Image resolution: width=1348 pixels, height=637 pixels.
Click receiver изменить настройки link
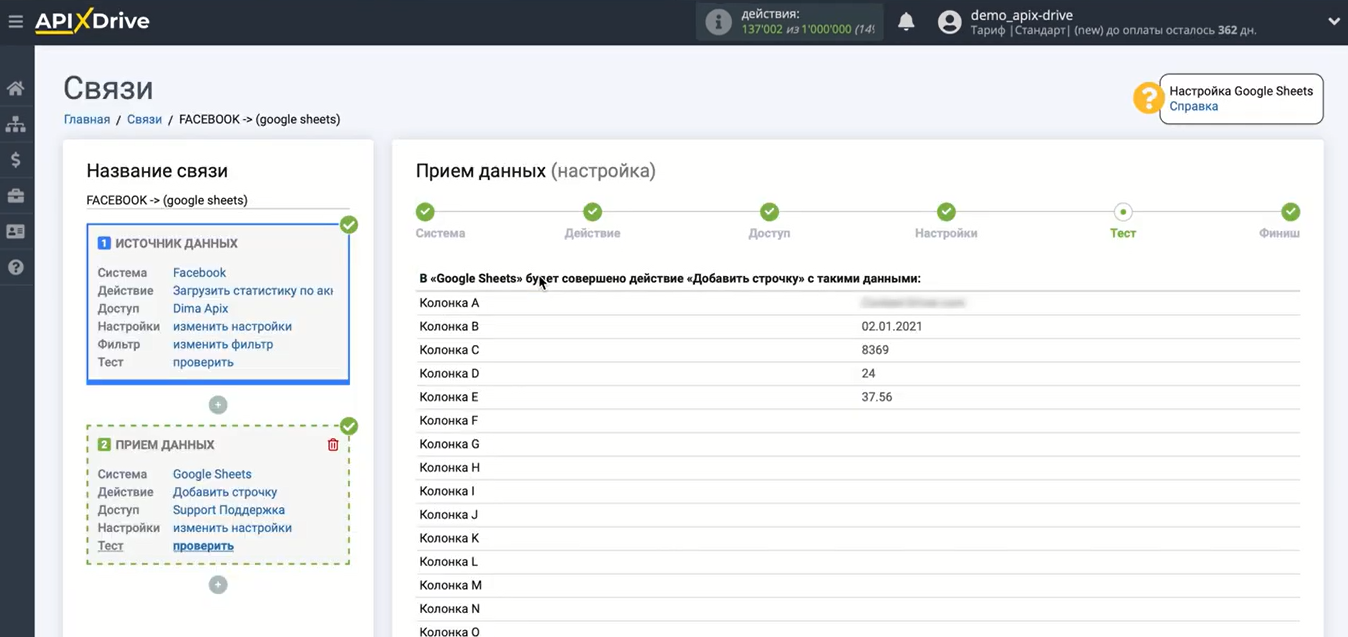click(232, 528)
